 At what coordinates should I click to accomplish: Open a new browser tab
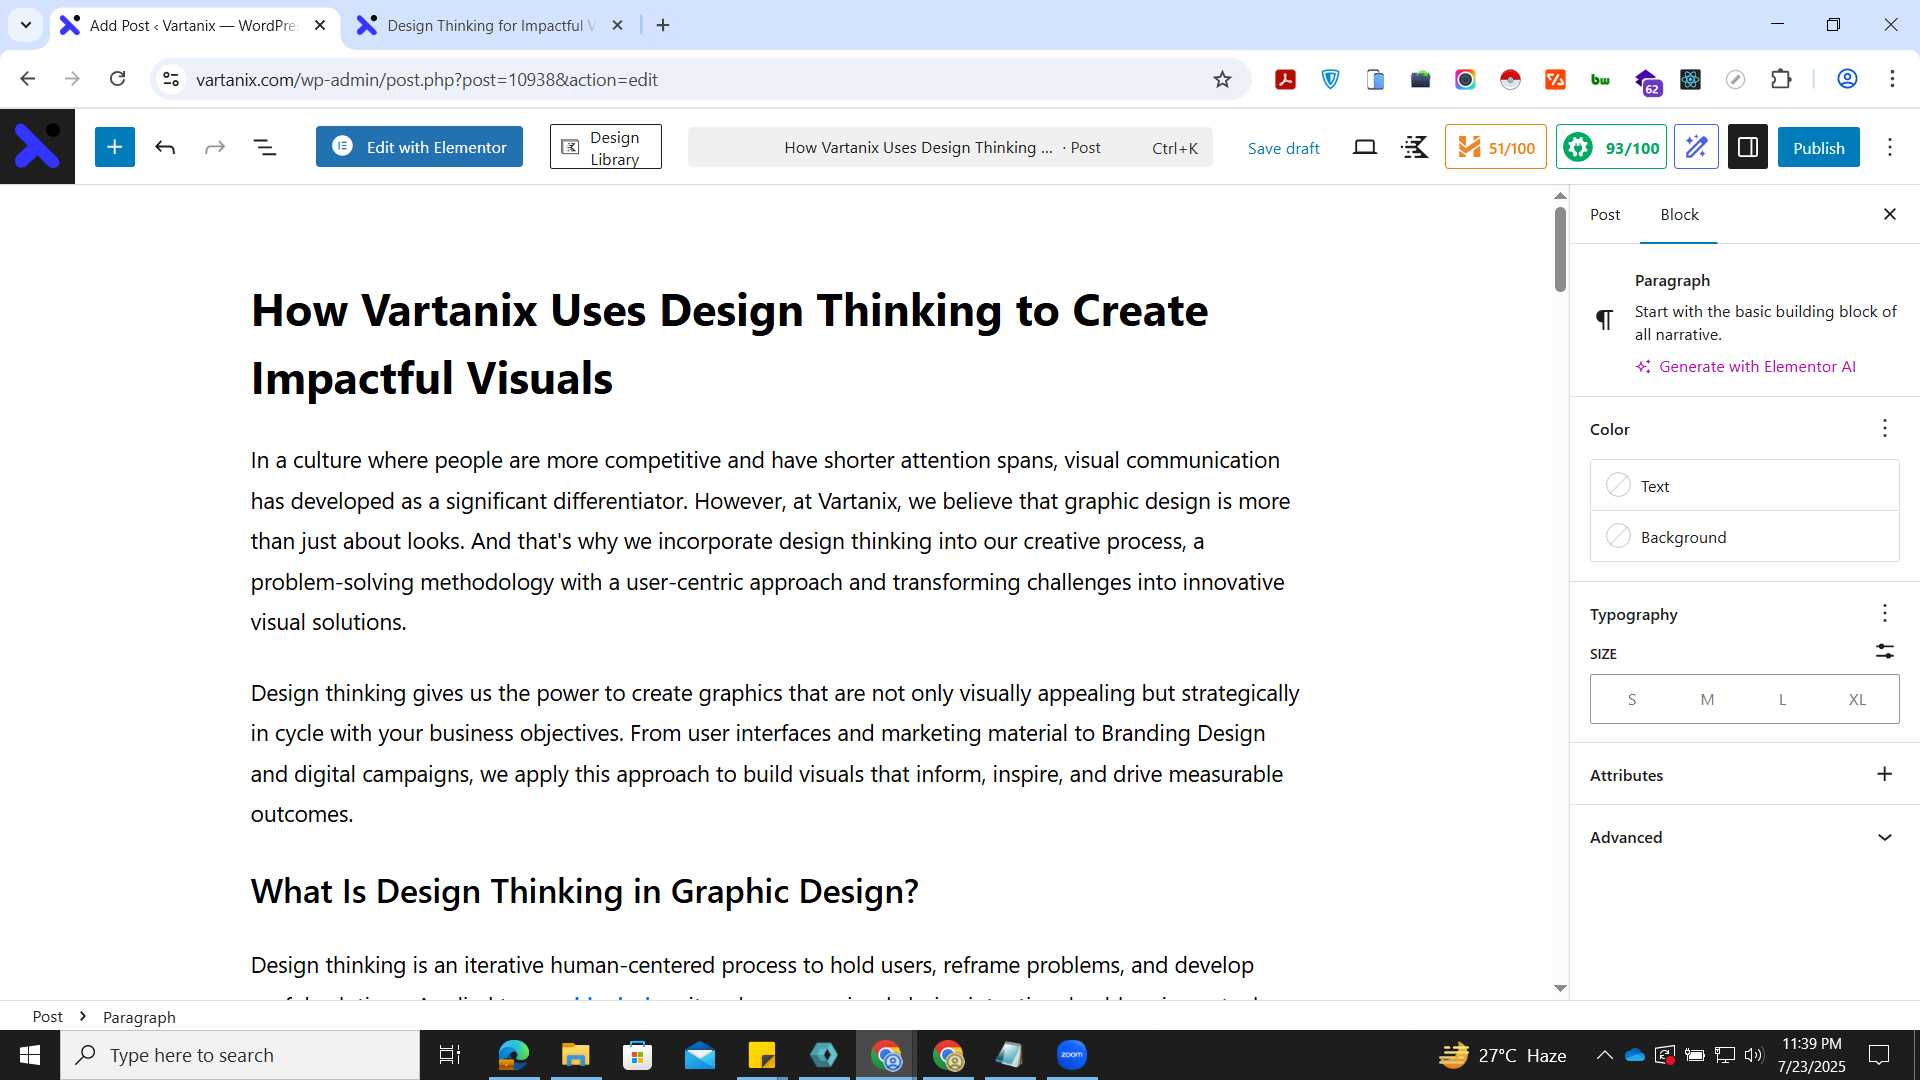click(x=663, y=26)
